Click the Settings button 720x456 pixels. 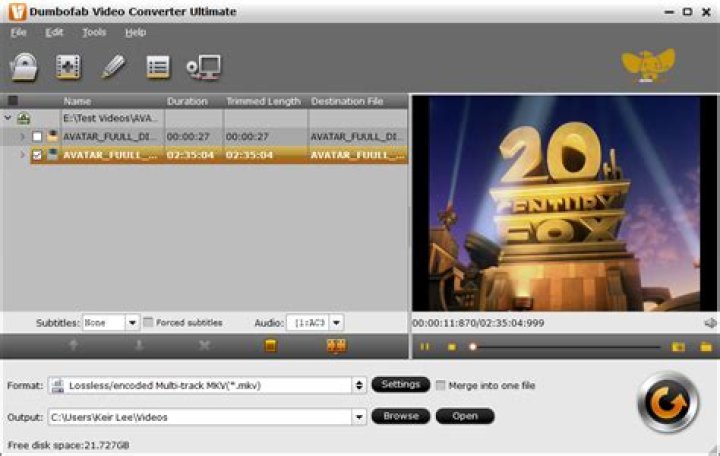tap(400, 385)
